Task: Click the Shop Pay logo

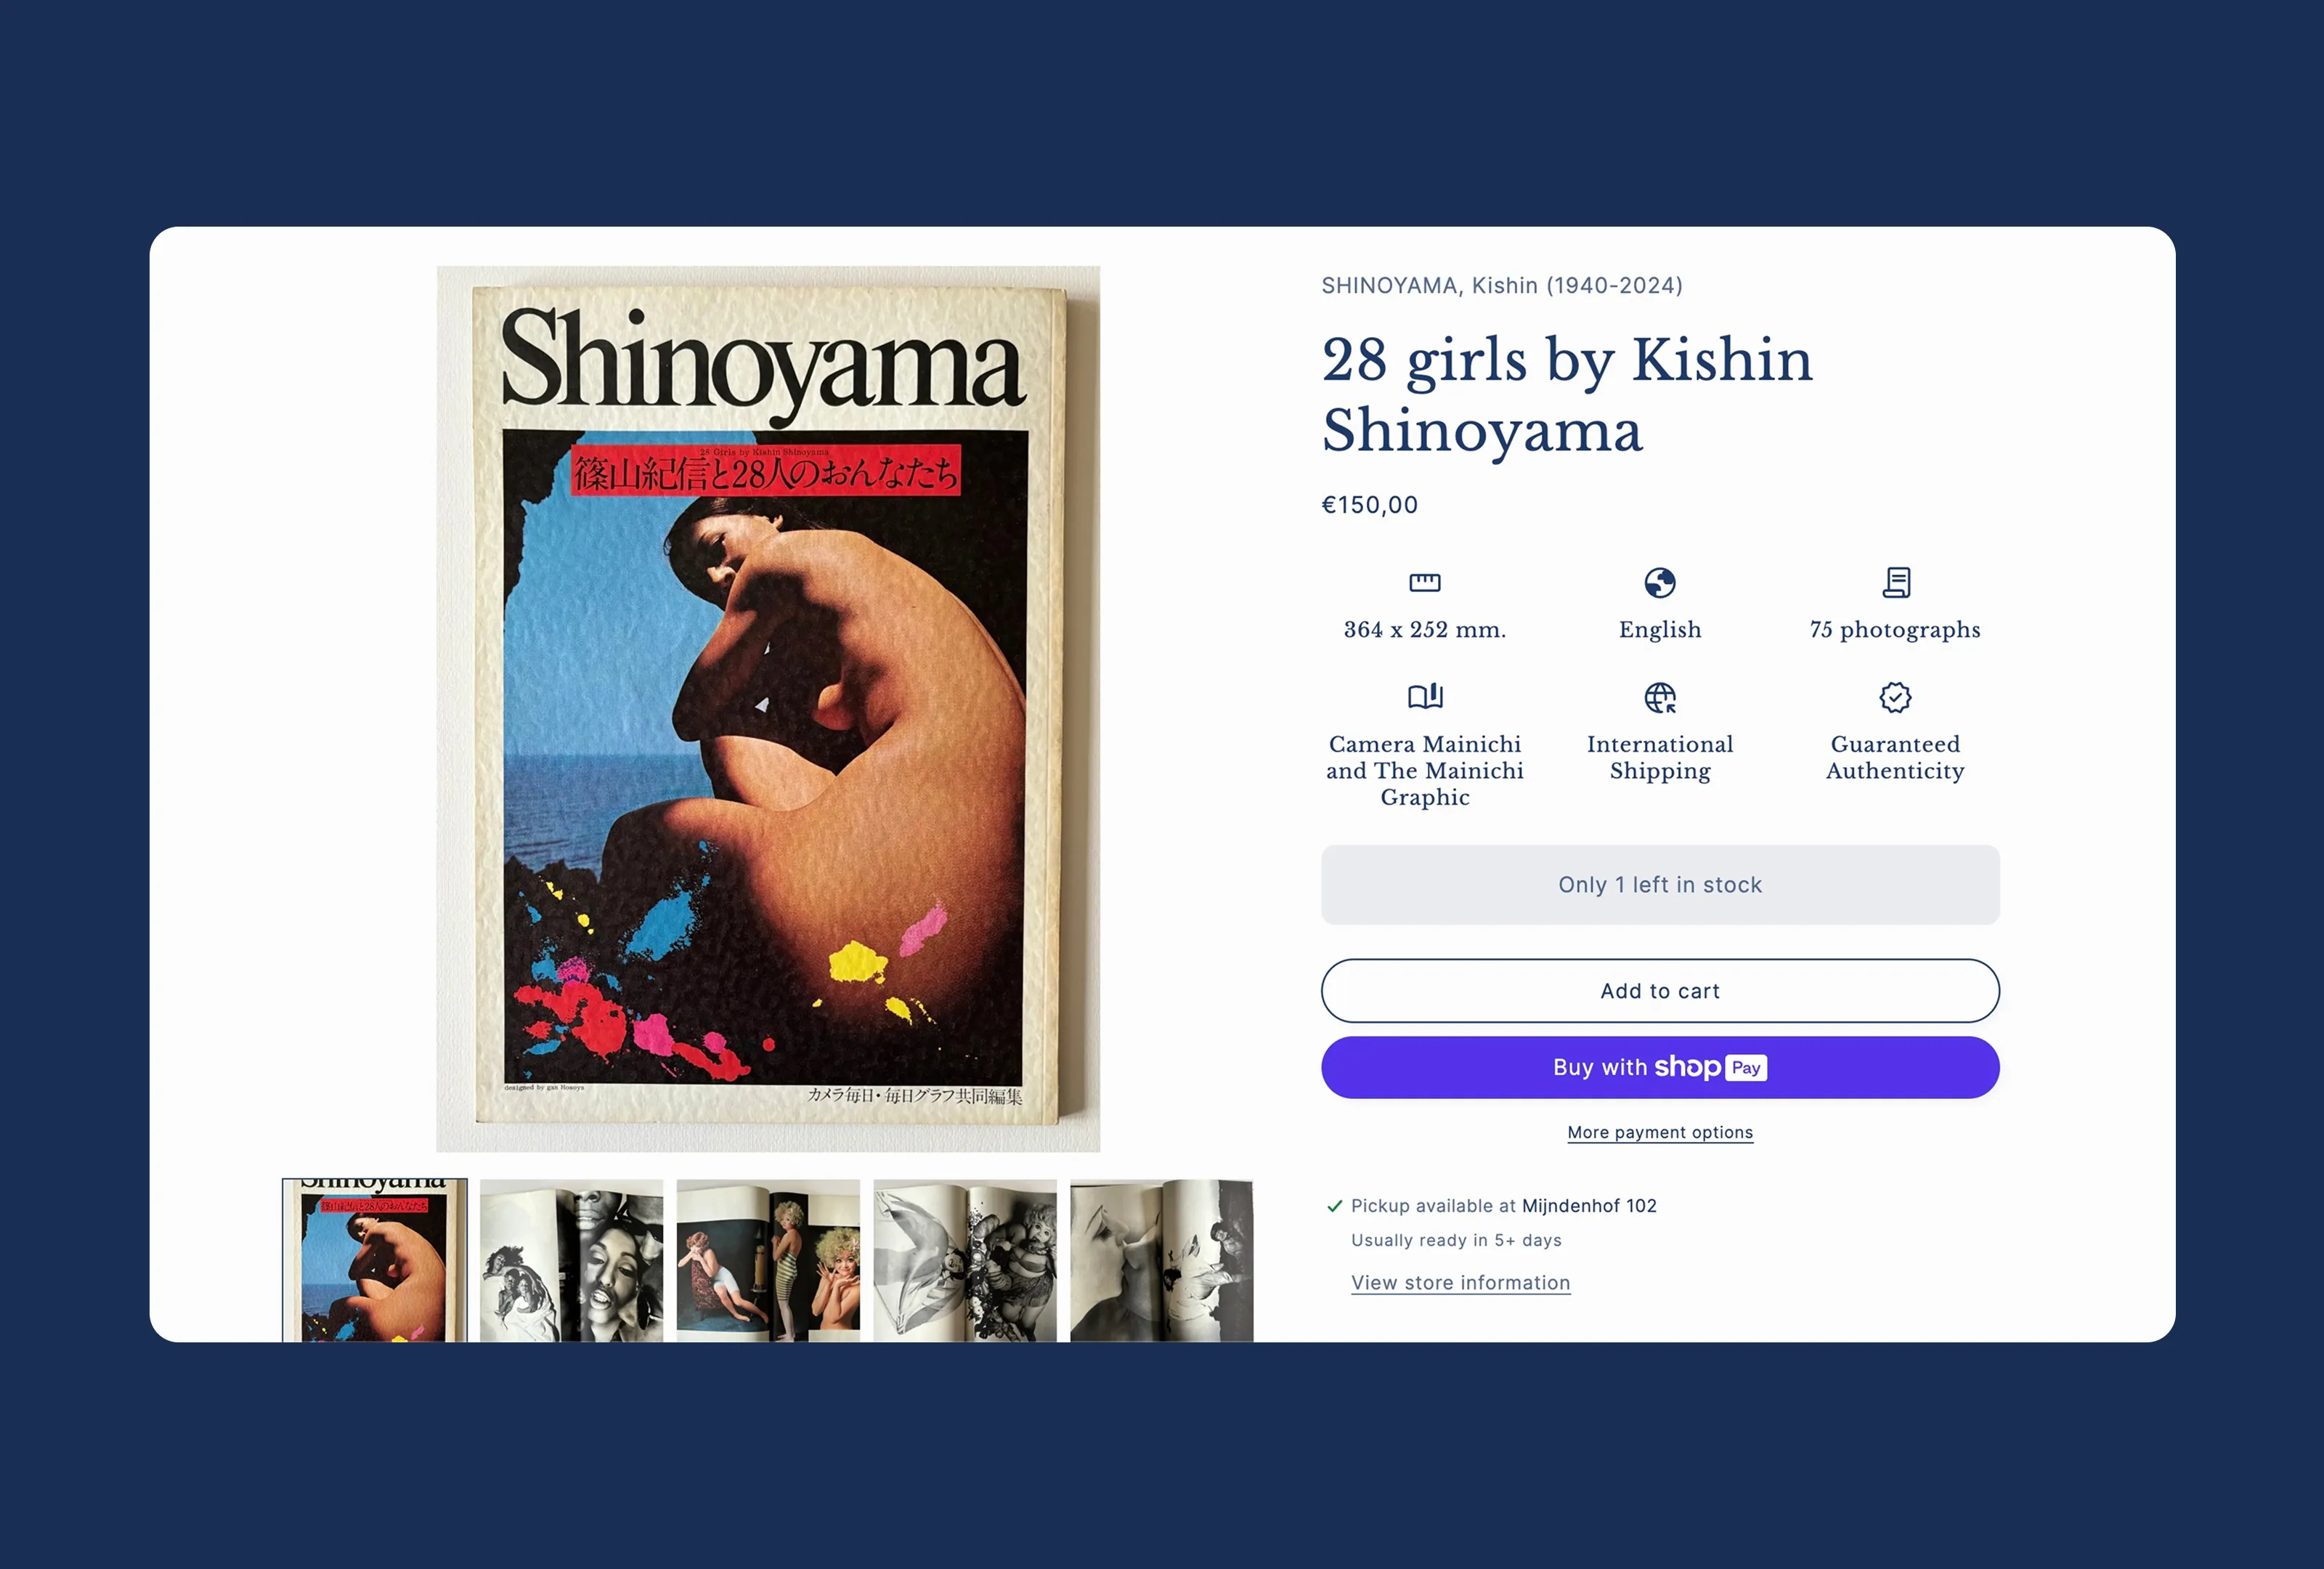Action: pos(1710,1067)
